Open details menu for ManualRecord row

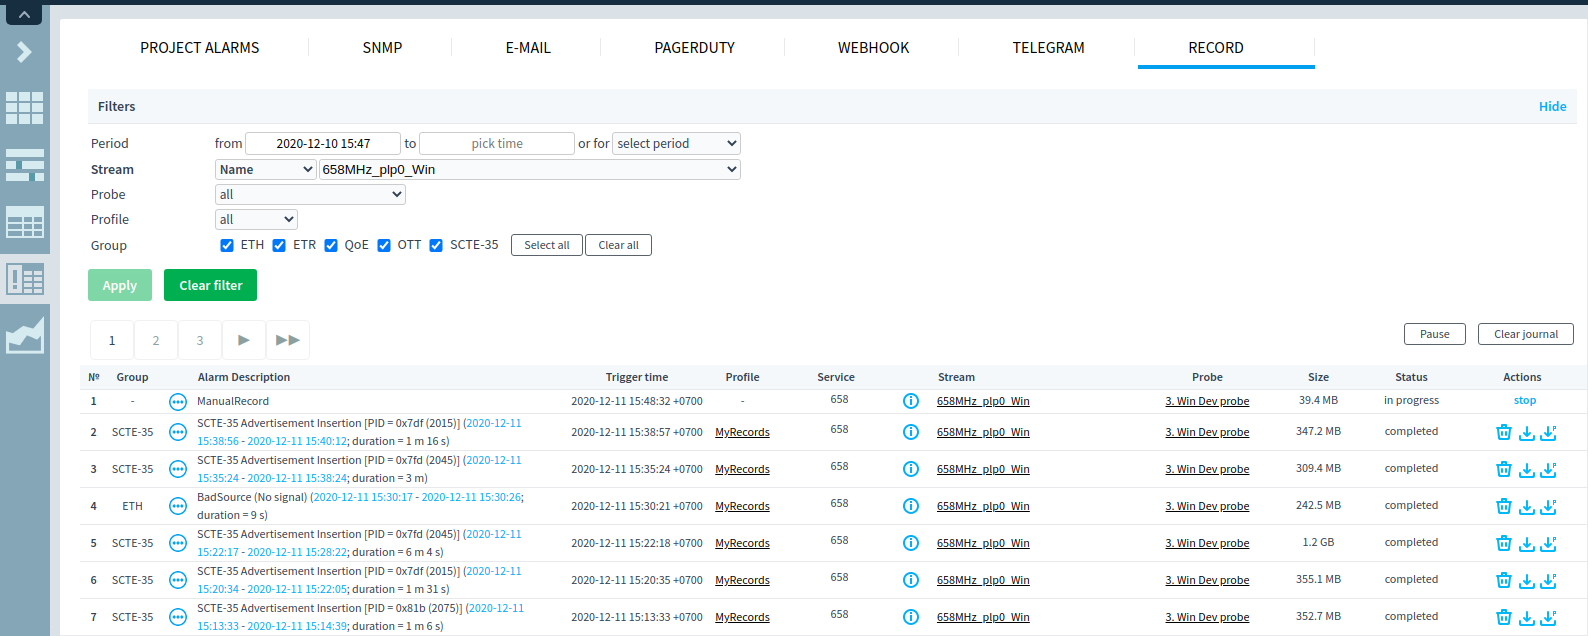(x=178, y=402)
